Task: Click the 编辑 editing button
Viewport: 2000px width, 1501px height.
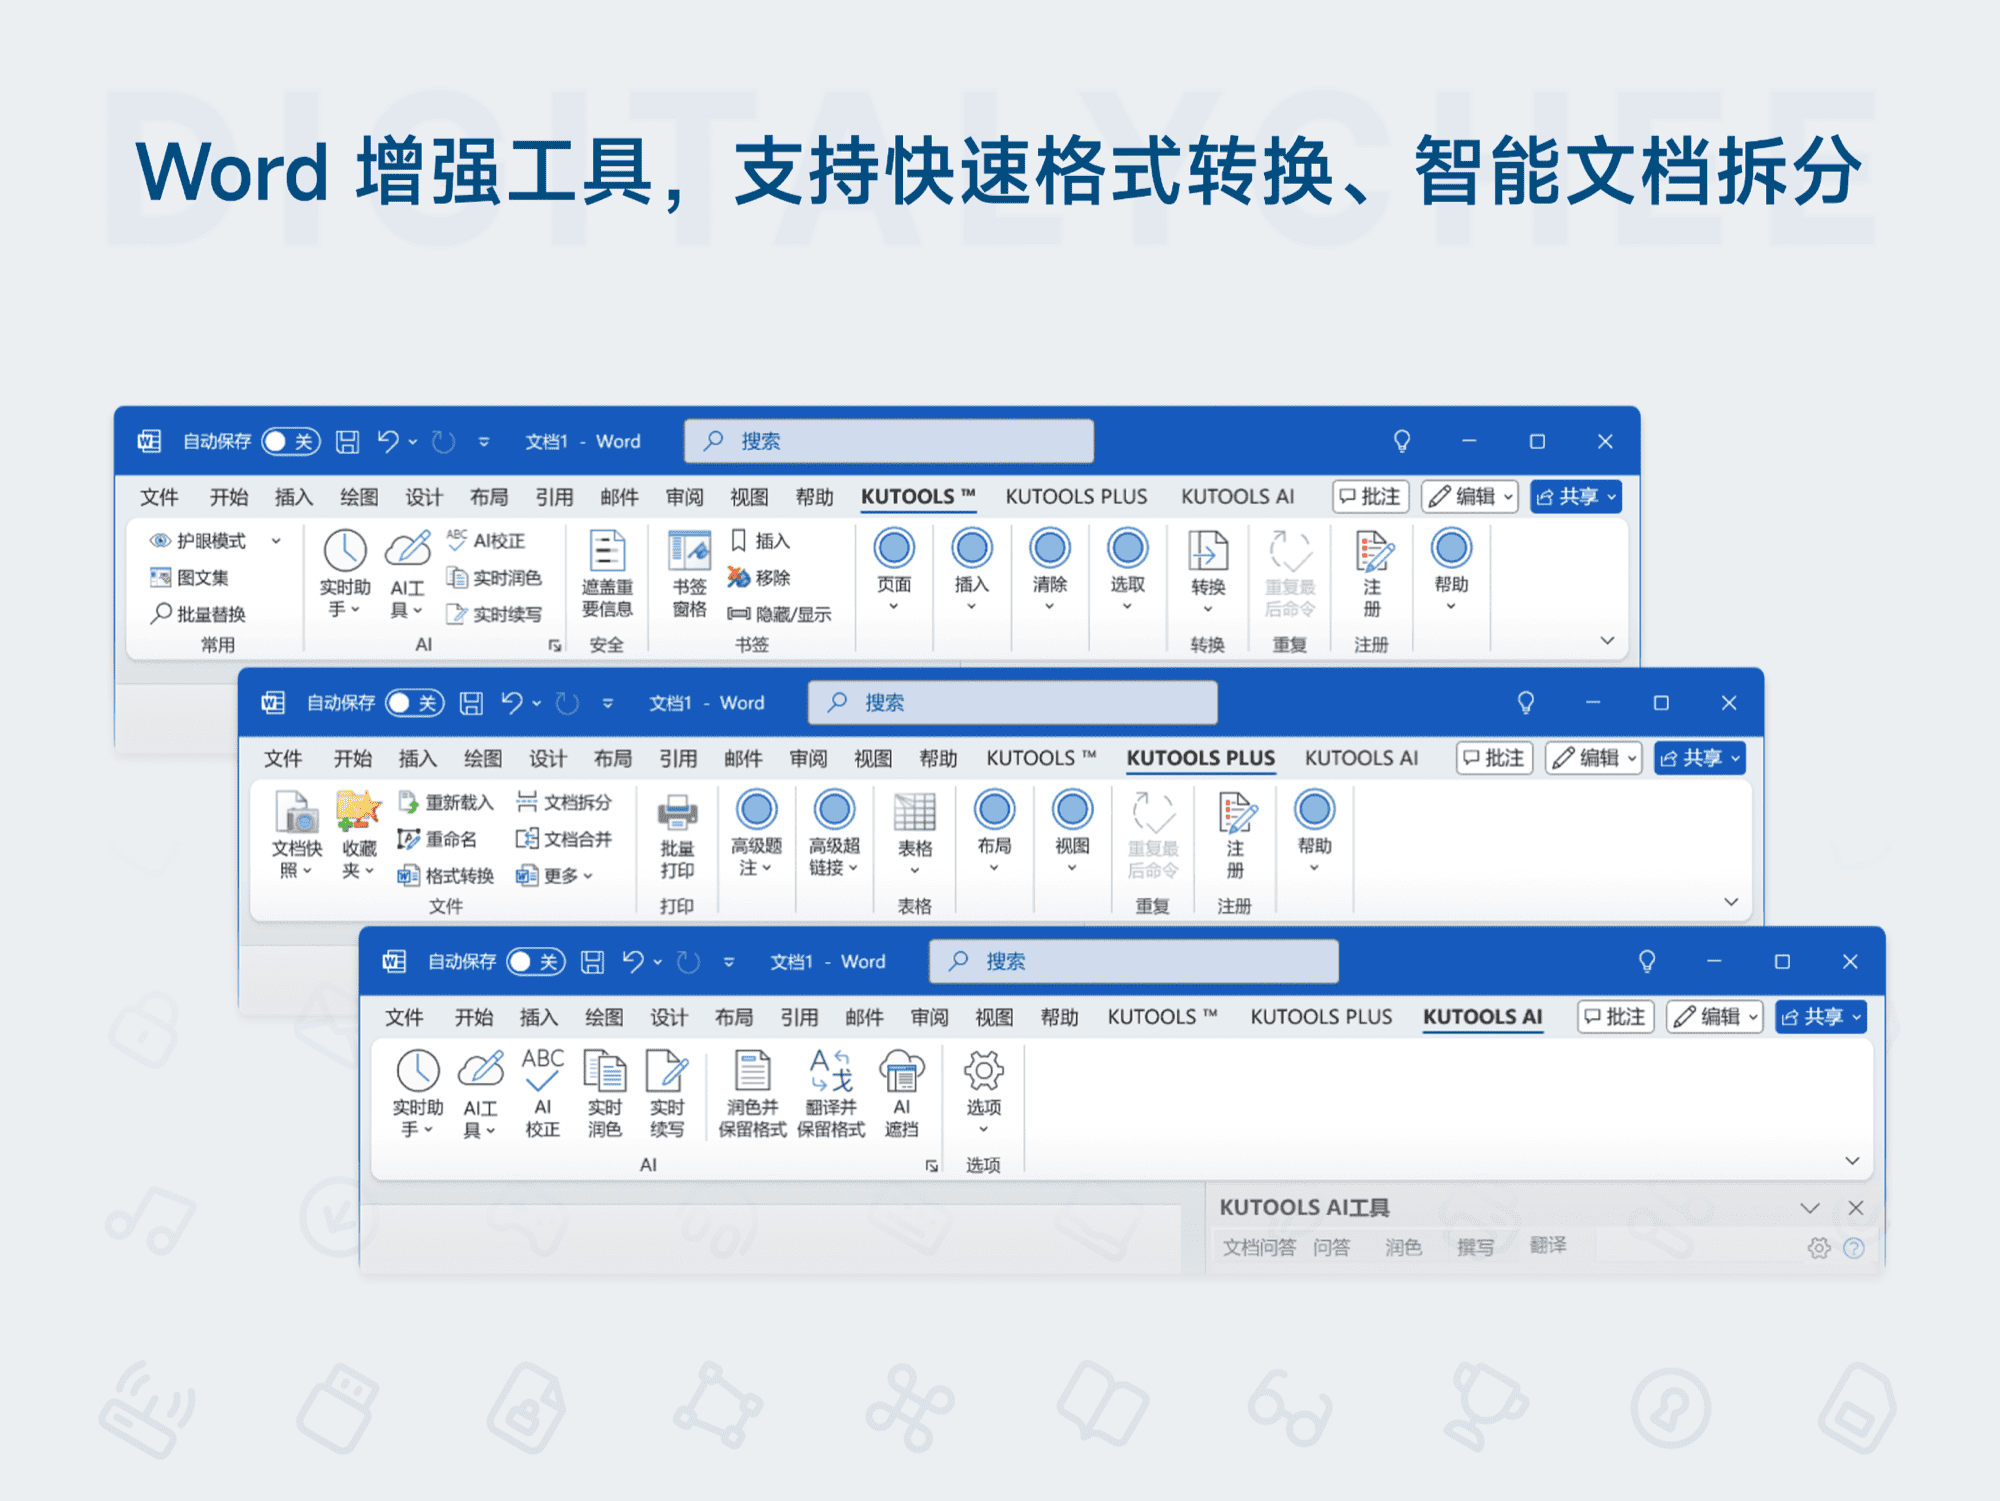Action: [x=1714, y=1016]
